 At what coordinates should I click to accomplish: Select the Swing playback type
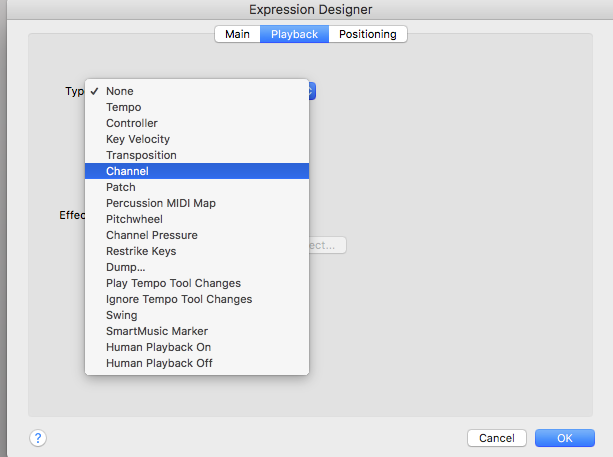[x=122, y=315]
